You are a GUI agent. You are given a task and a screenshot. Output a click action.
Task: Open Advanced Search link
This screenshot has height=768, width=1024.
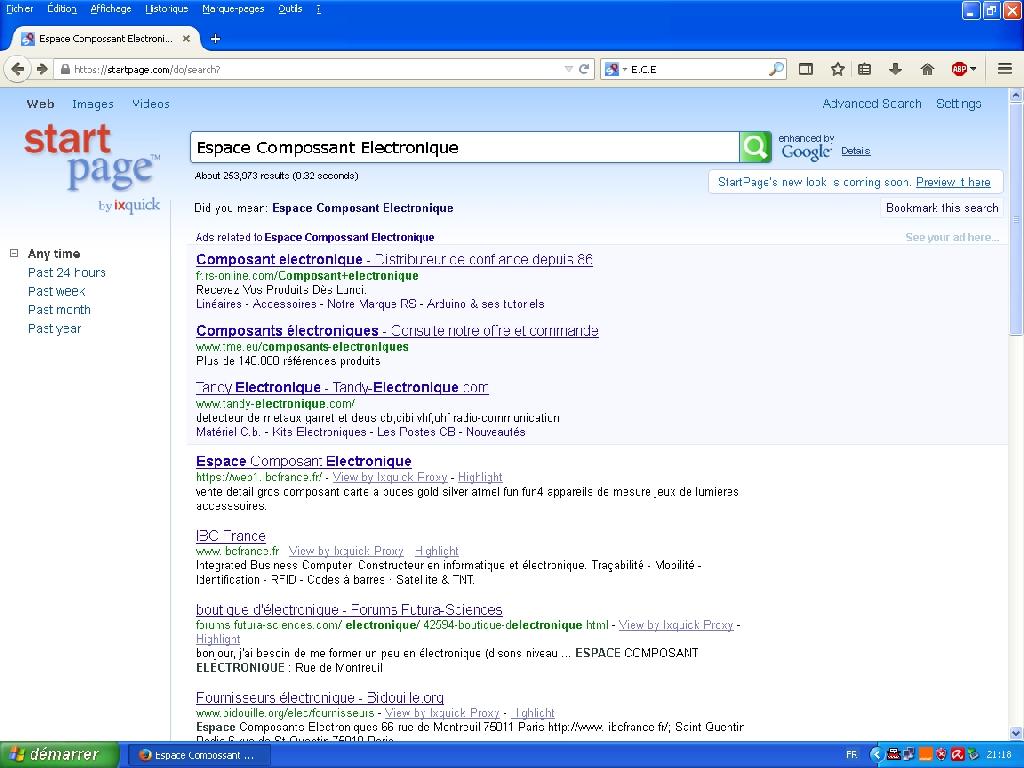tap(872, 104)
